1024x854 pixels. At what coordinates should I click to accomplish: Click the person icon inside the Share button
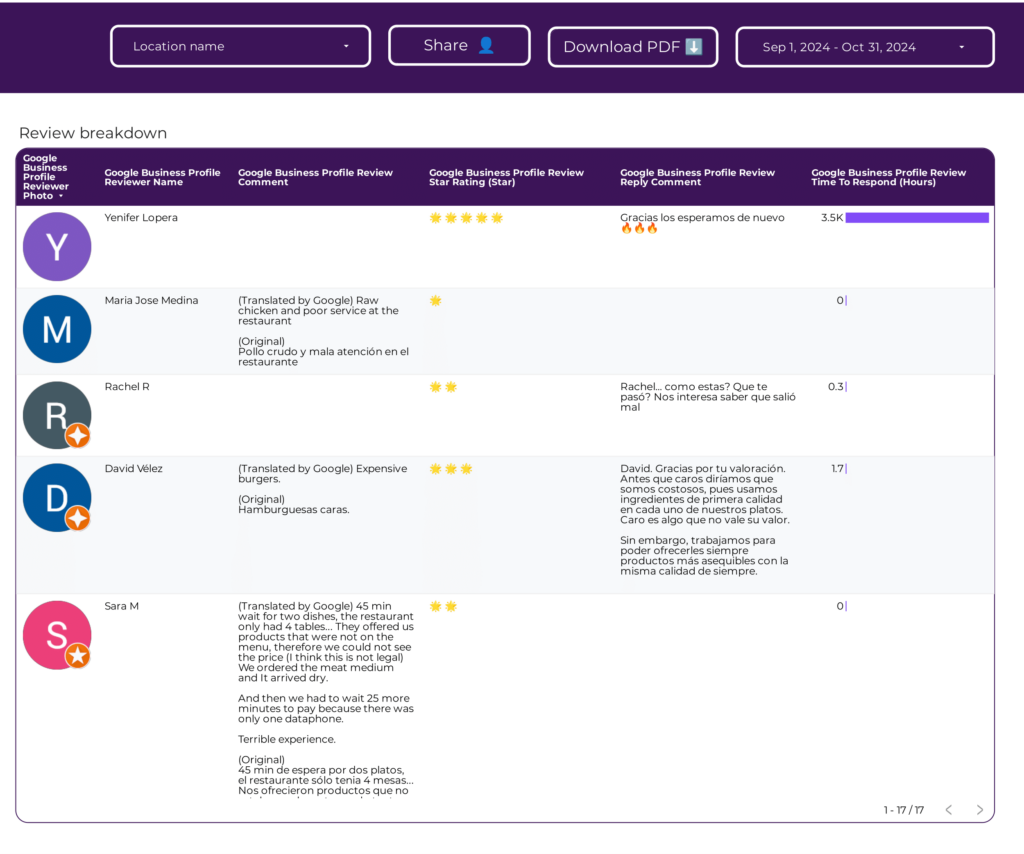point(484,44)
